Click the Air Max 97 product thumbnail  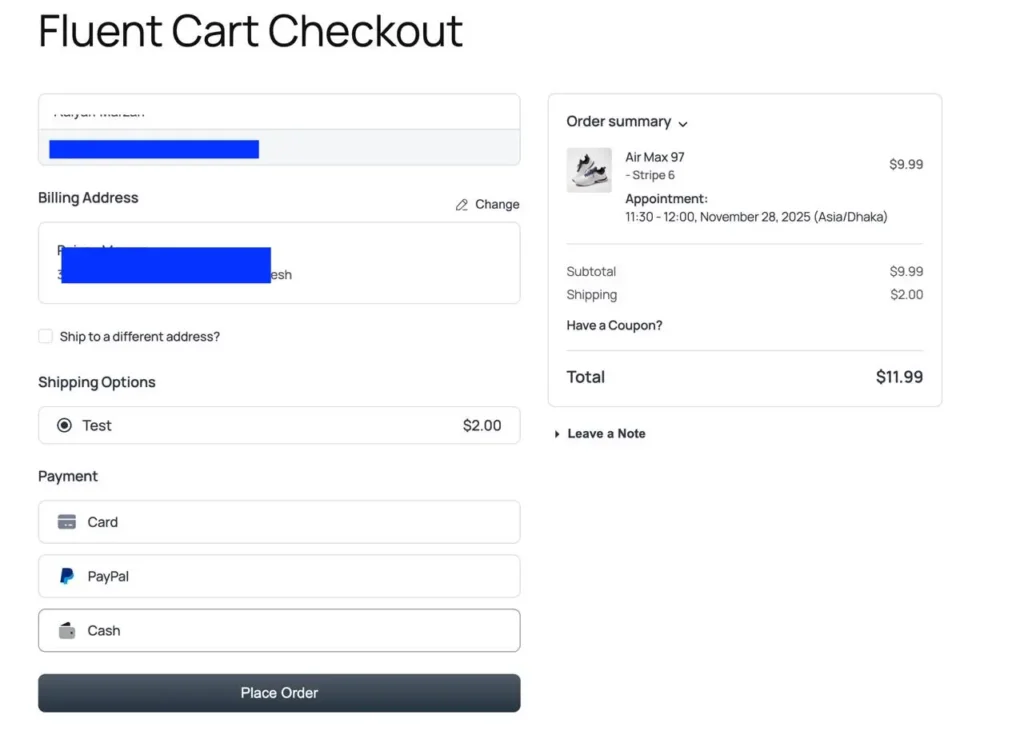[x=589, y=170]
